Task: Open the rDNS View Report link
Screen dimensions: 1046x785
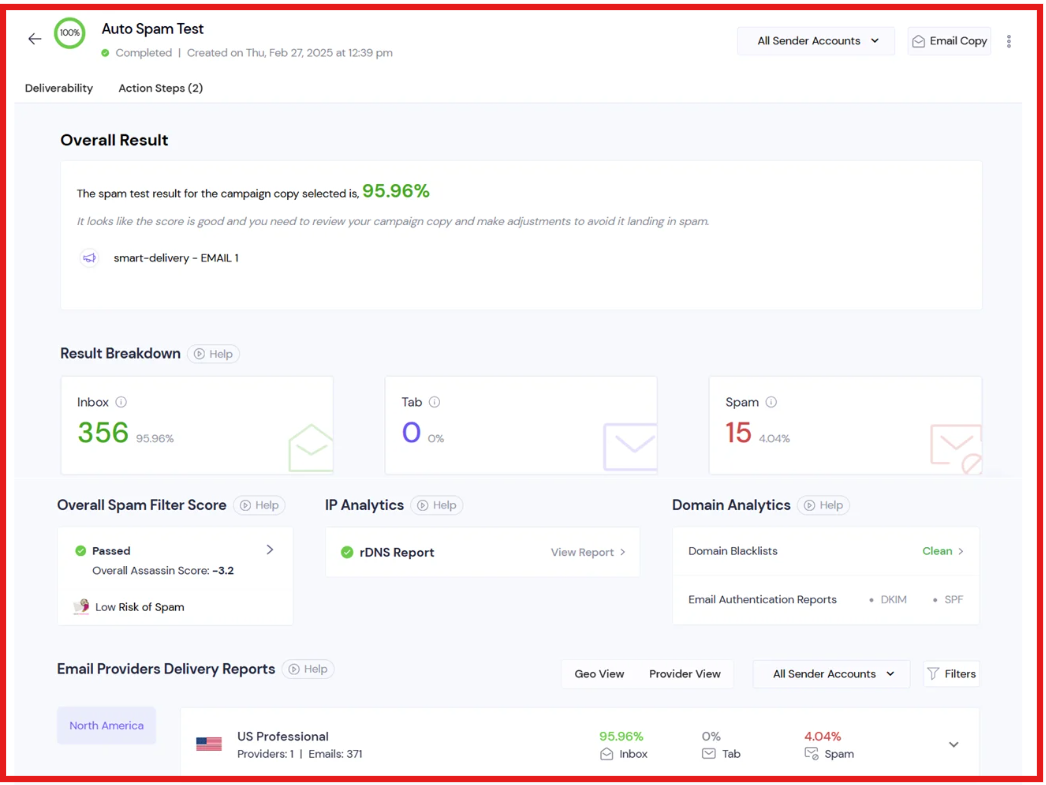Action: (x=588, y=552)
